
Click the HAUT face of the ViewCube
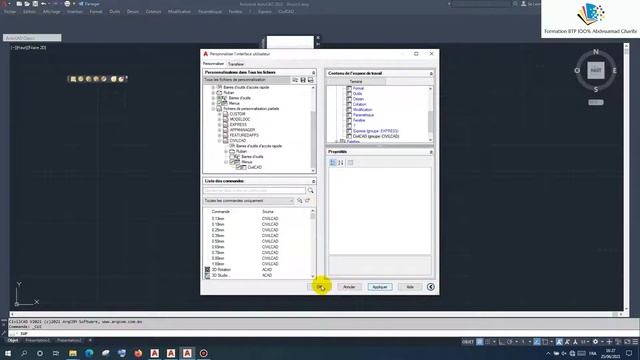[x=596, y=70]
